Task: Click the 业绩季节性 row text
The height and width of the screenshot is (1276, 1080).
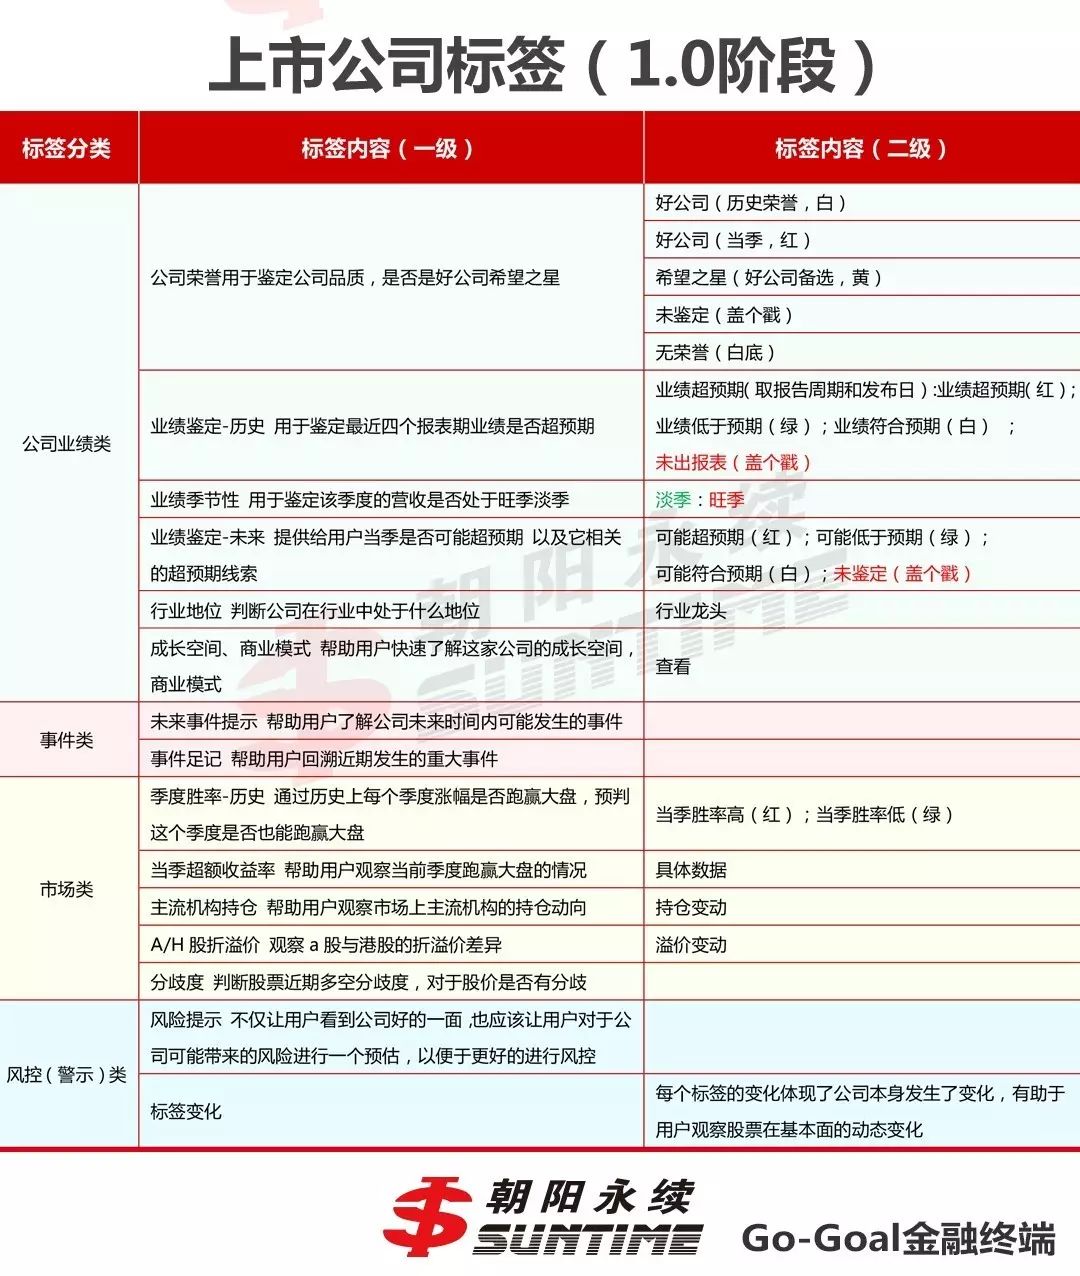Action: 360,500
